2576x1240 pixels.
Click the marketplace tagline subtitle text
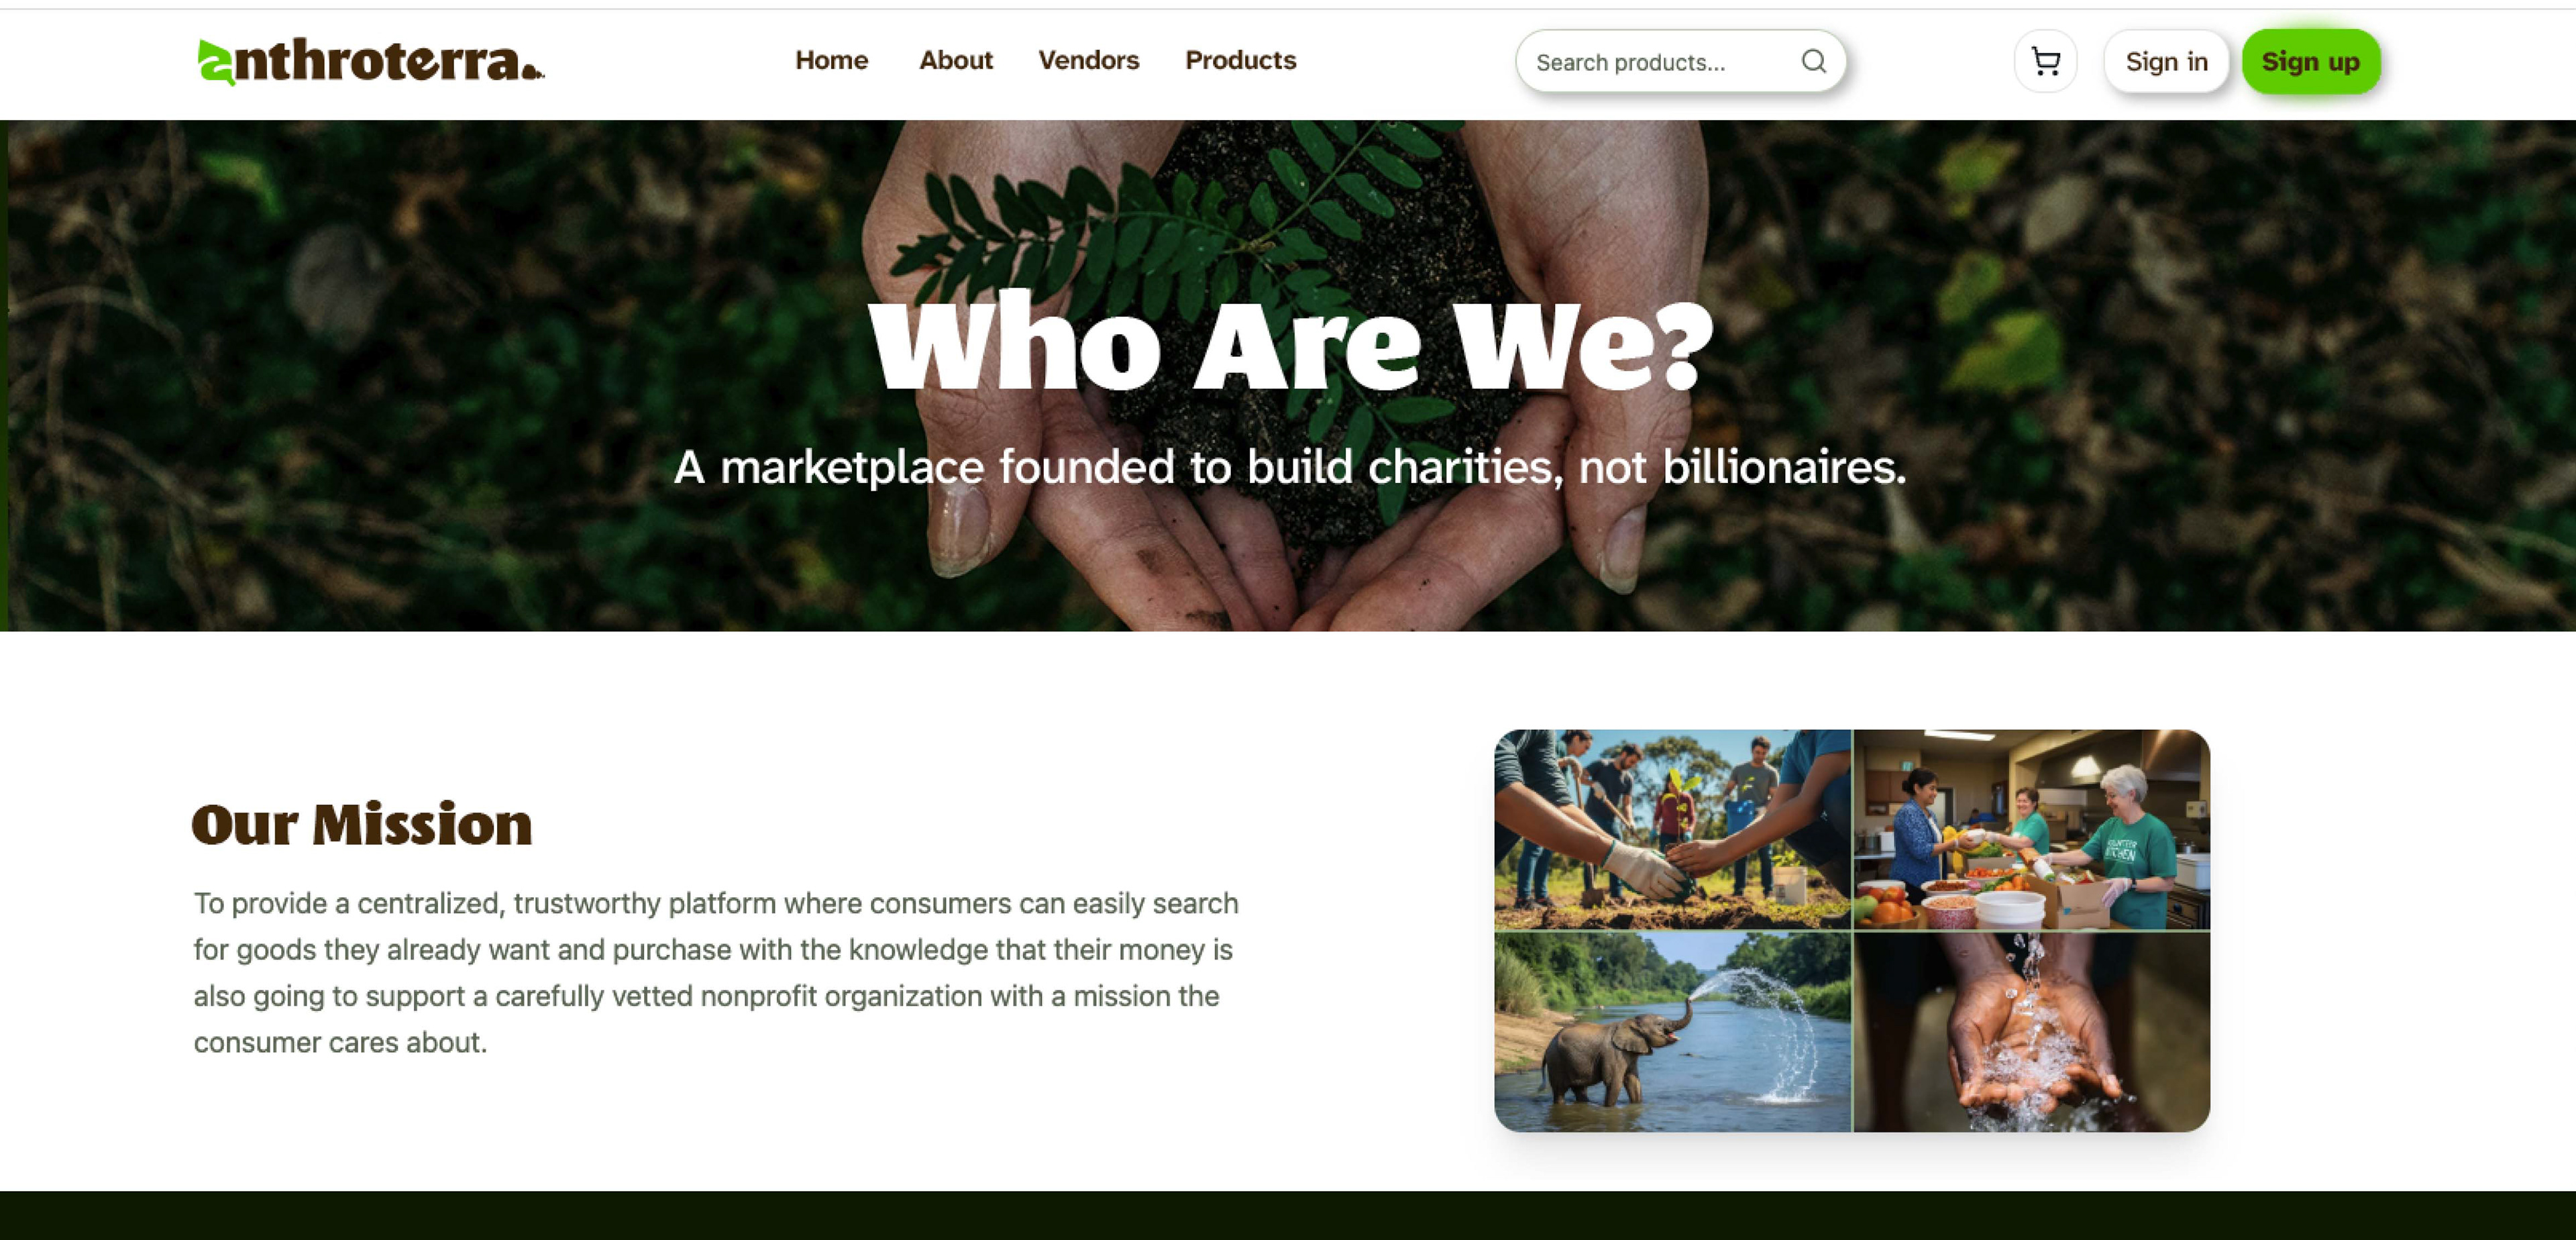pos(1290,467)
